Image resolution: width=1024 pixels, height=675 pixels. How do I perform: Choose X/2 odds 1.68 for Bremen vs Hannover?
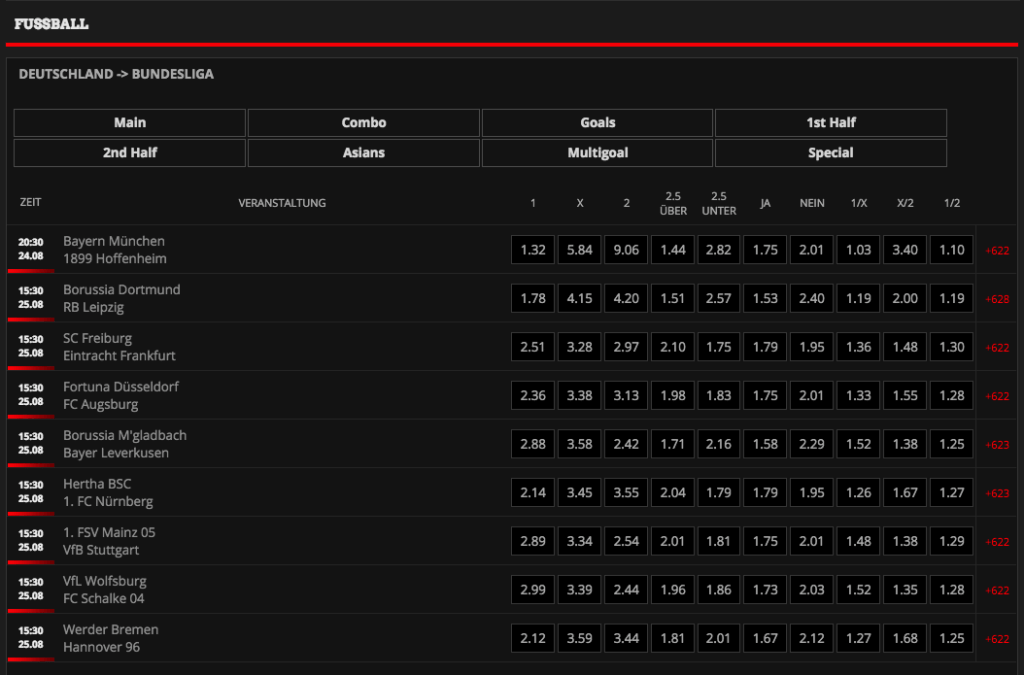coord(905,638)
